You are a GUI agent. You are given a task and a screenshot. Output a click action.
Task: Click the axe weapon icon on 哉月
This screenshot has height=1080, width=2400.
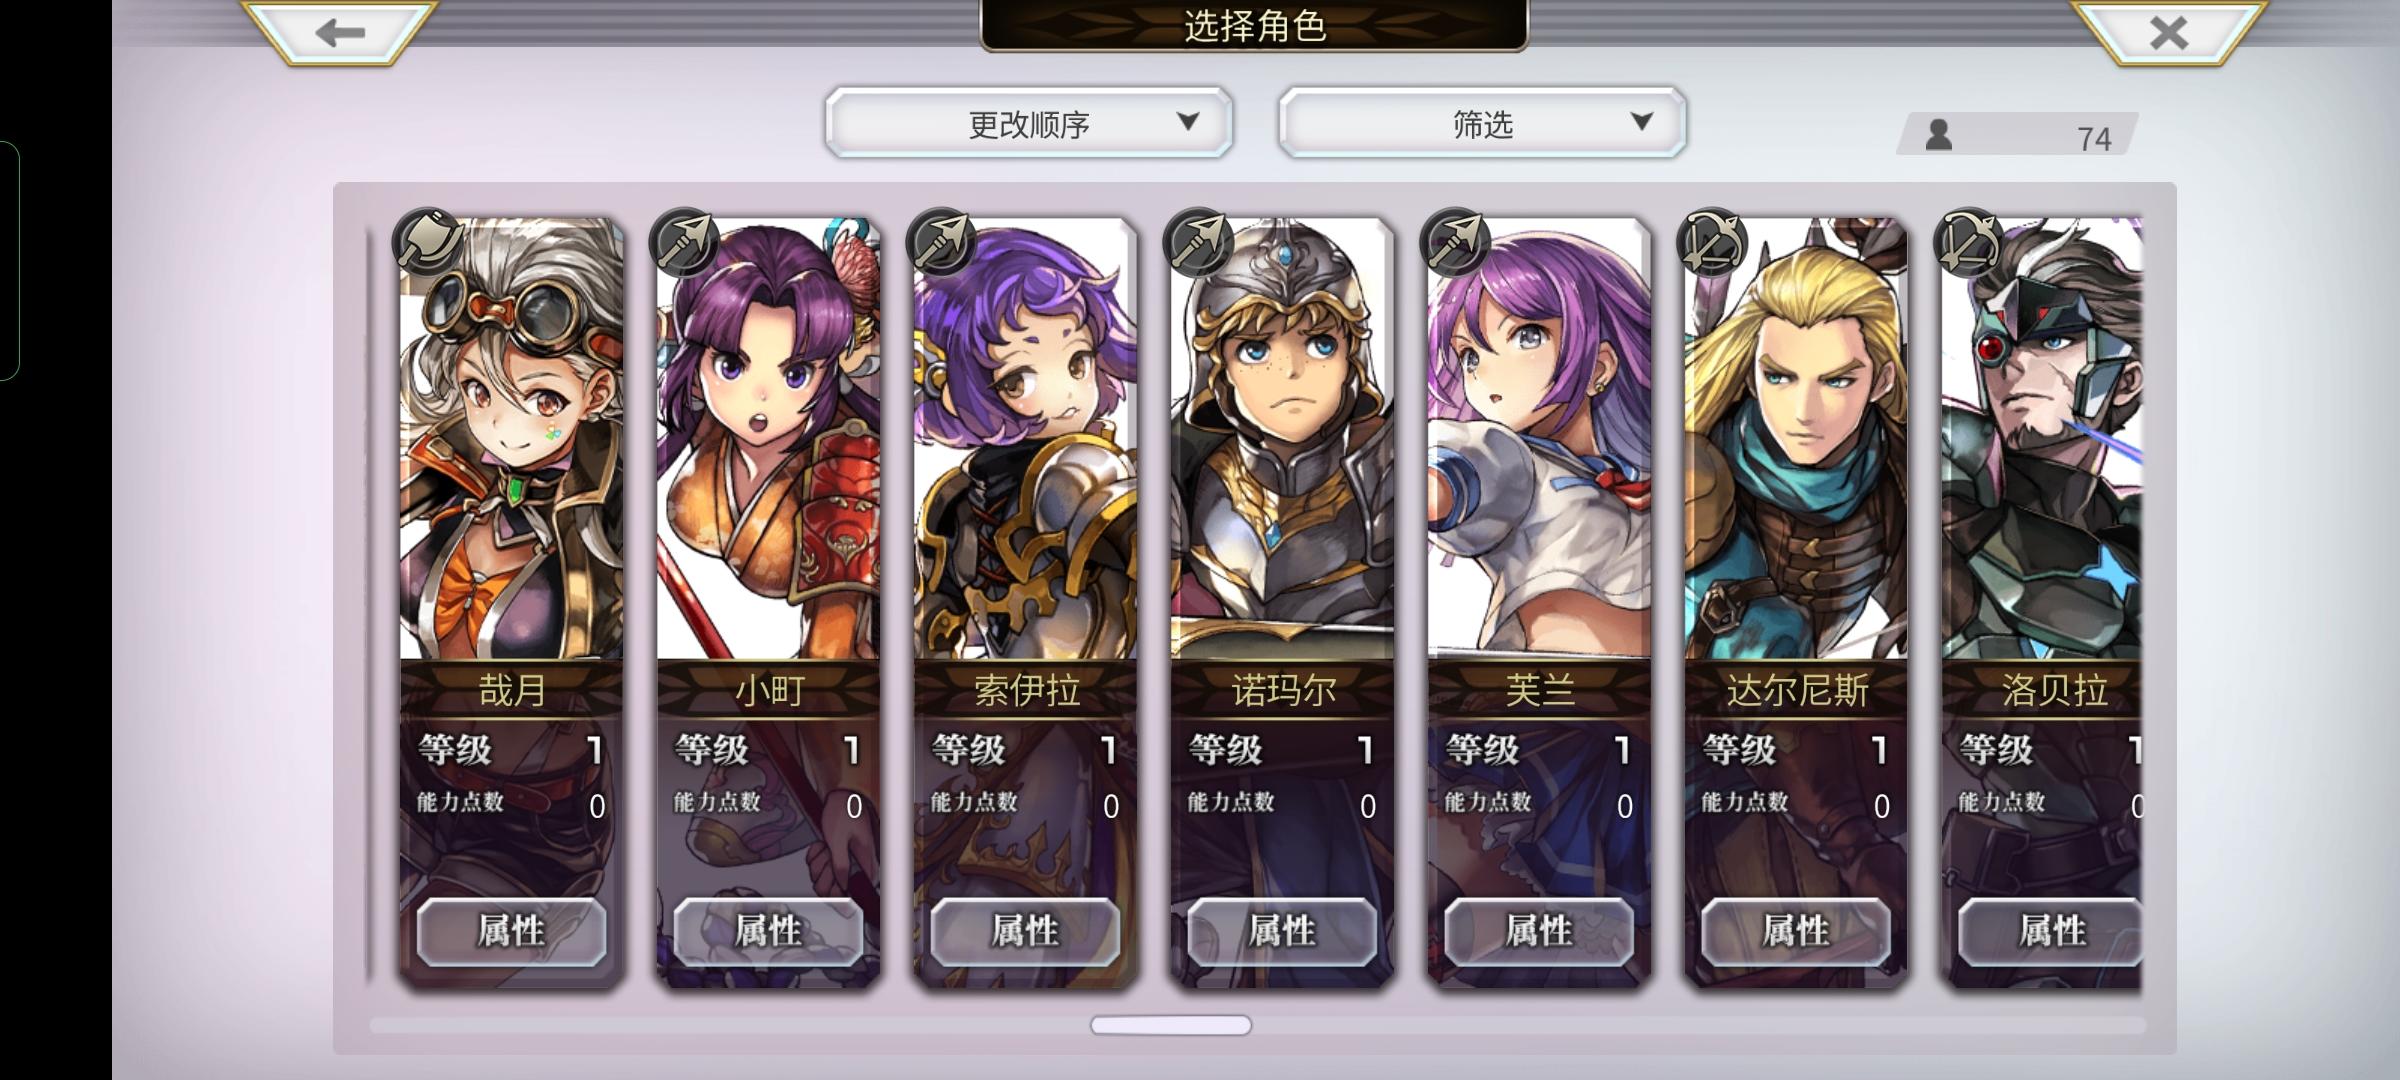pos(428,243)
